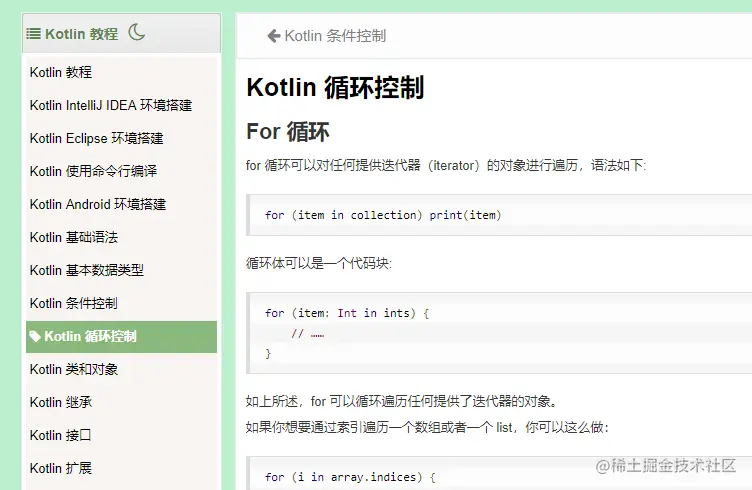
Task: Click the Kotlin 循环控制 page heading
Action: tap(335, 88)
